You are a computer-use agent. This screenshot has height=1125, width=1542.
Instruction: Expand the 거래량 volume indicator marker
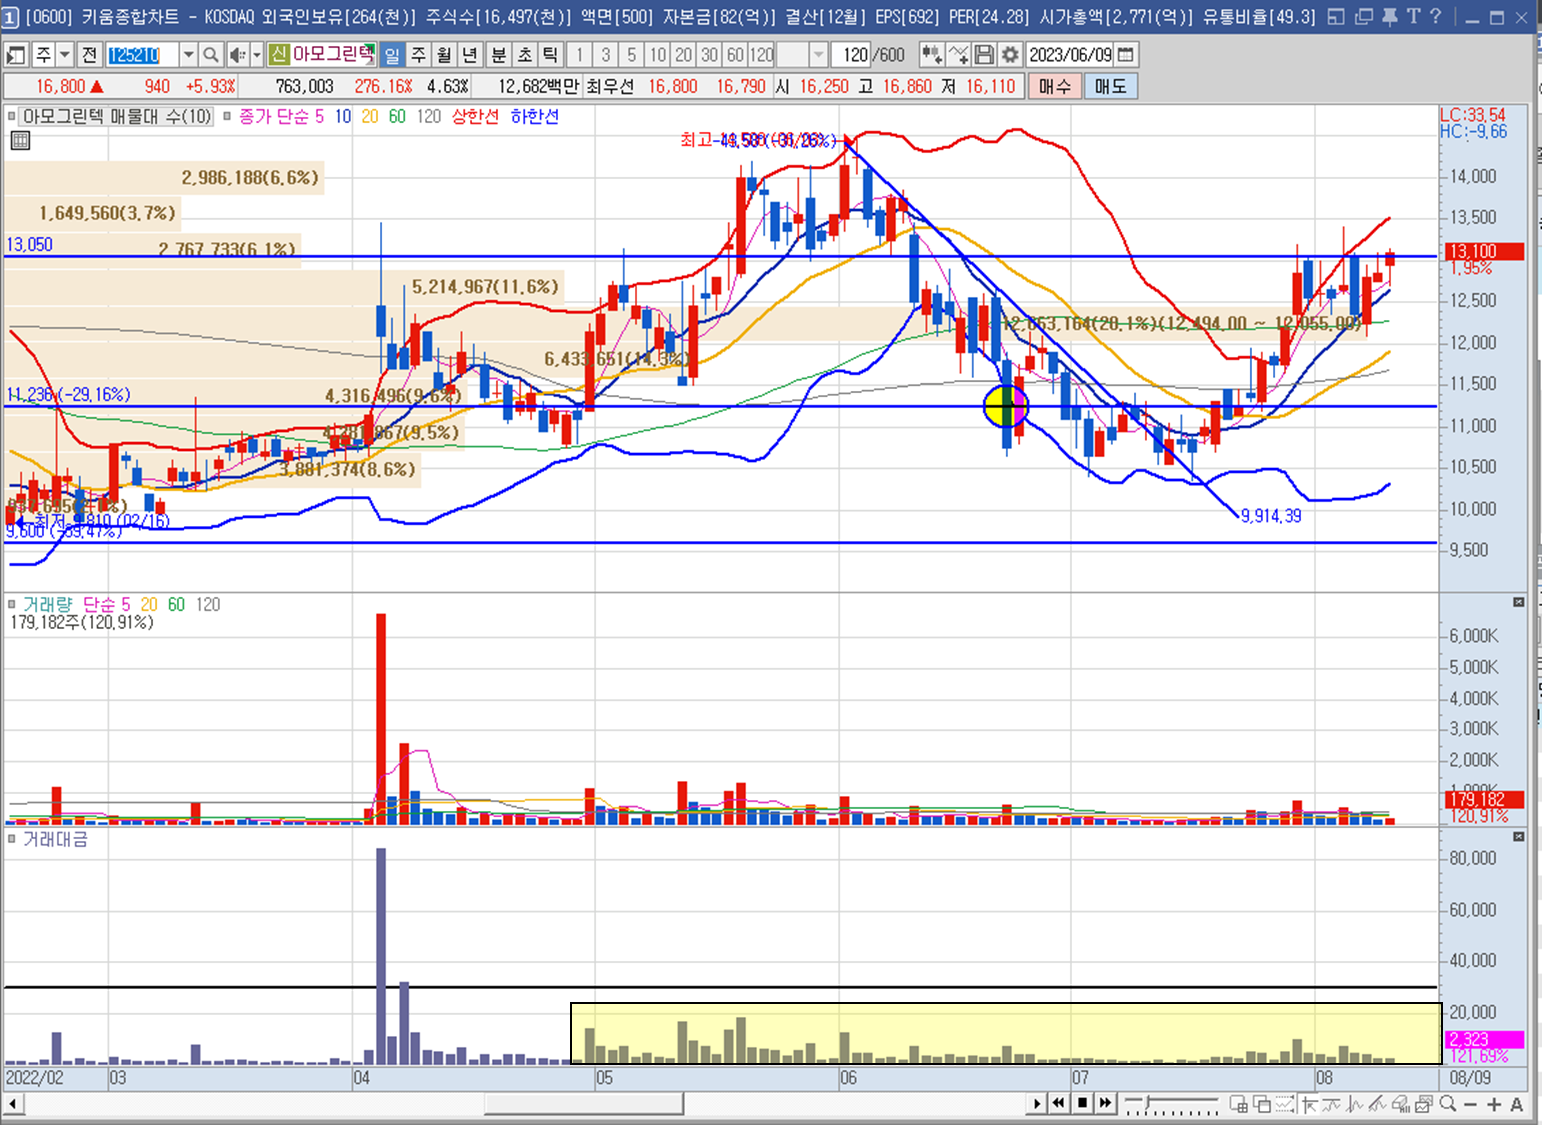(12, 604)
